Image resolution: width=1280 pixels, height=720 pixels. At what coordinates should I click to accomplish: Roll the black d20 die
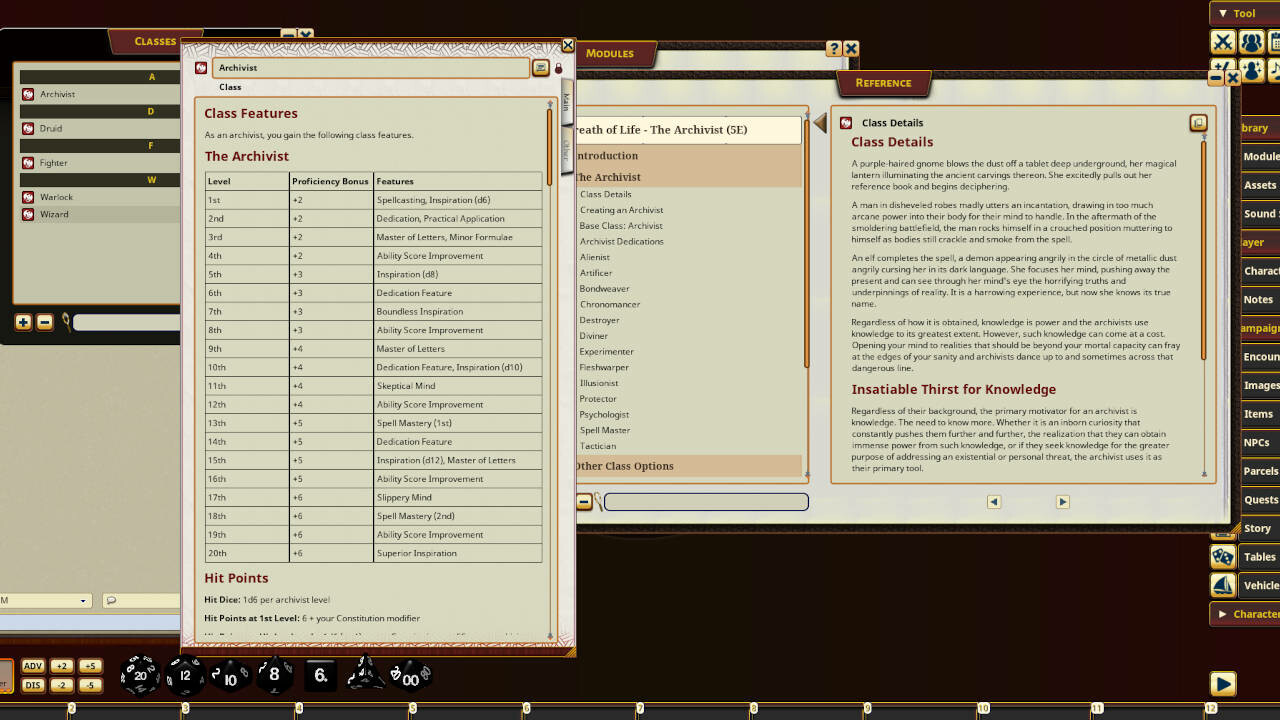(x=140, y=675)
